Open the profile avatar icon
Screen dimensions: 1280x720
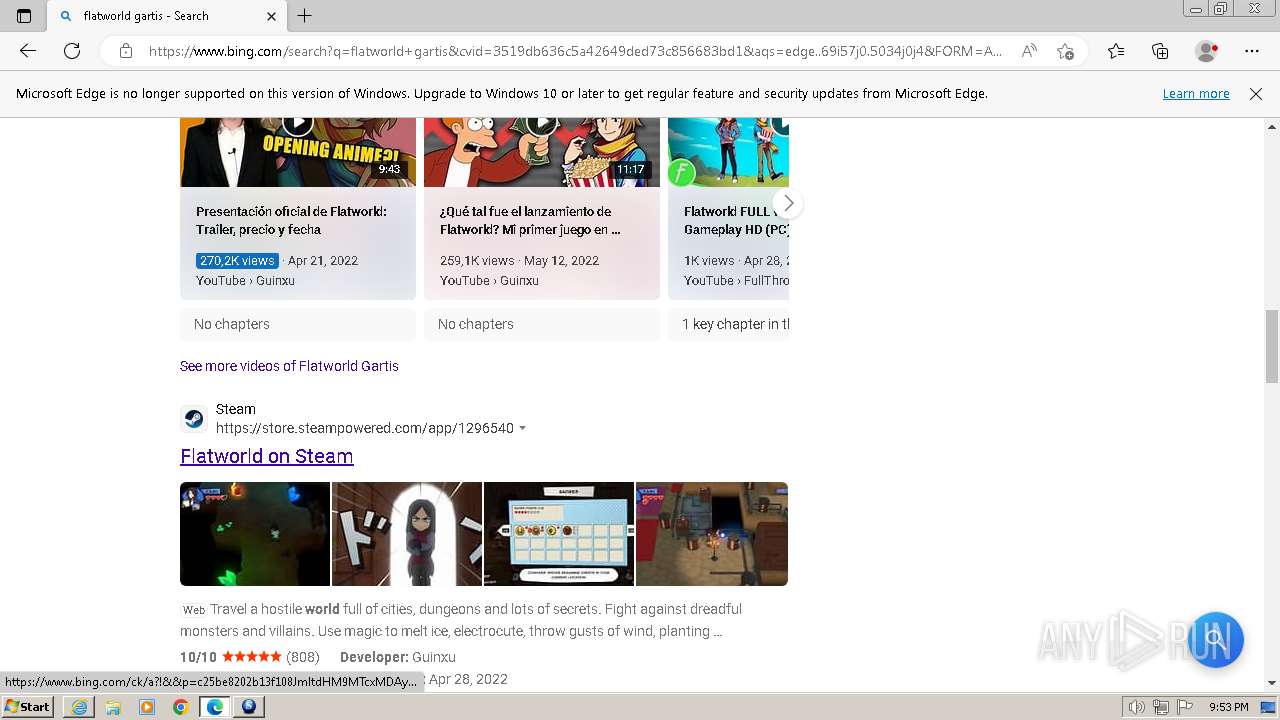(x=1207, y=51)
